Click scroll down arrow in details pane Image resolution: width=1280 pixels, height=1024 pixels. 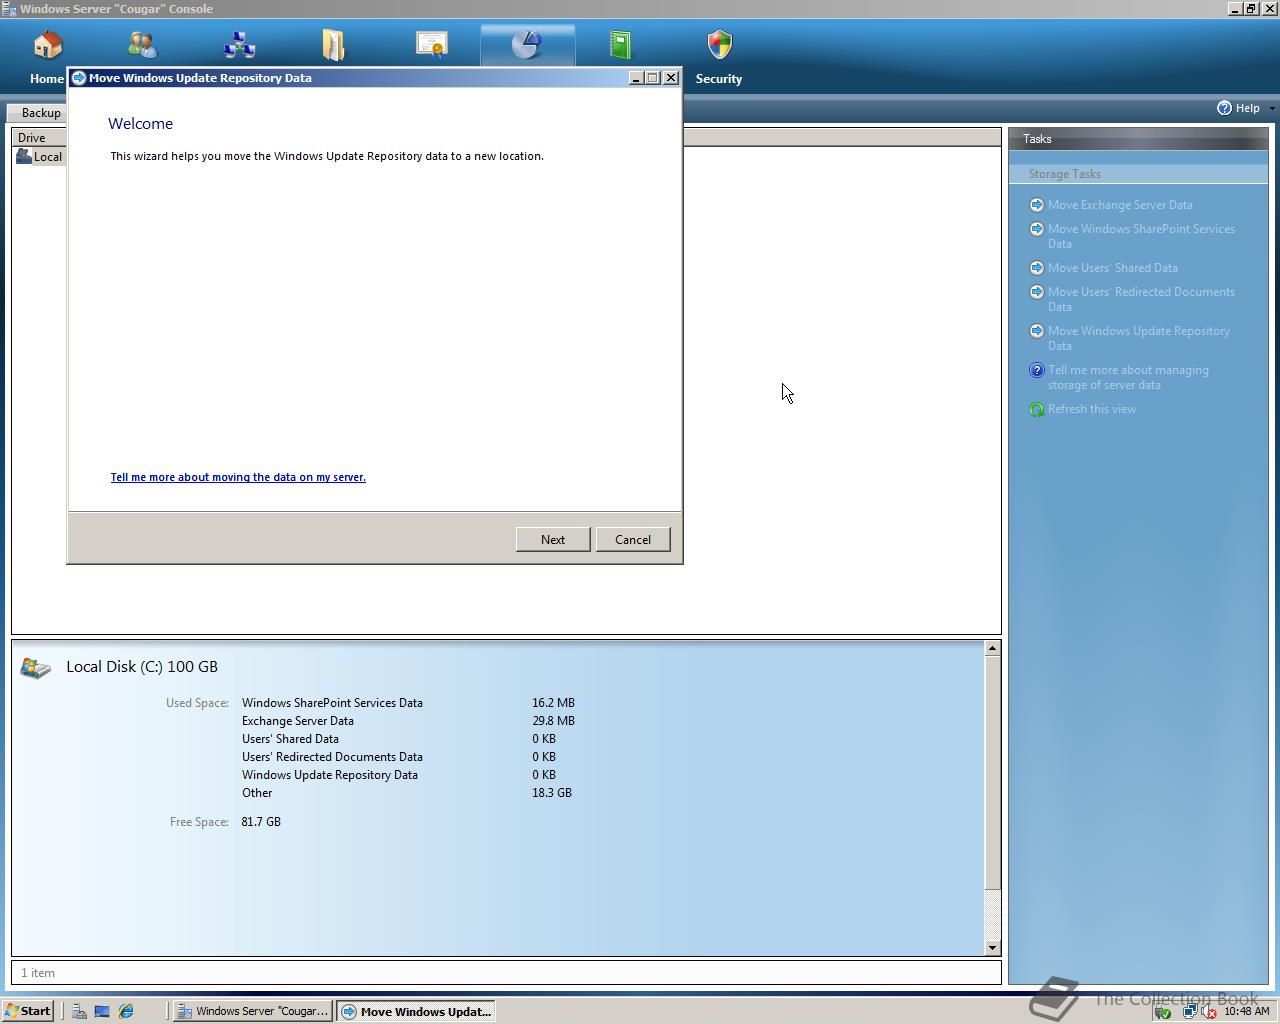pyautogui.click(x=992, y=948)
